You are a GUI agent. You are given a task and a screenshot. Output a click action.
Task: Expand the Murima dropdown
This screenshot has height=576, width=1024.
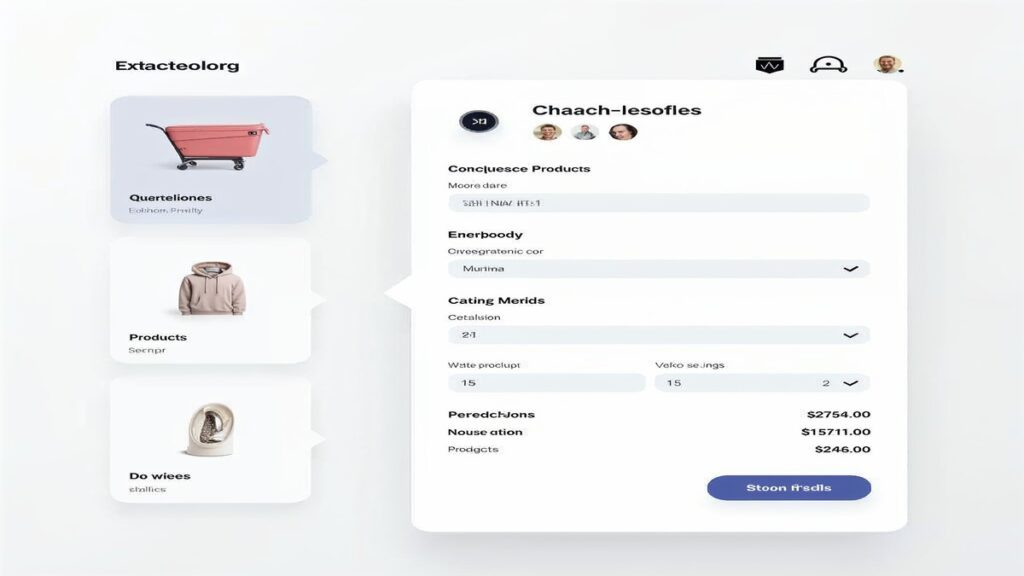[658, 268]
